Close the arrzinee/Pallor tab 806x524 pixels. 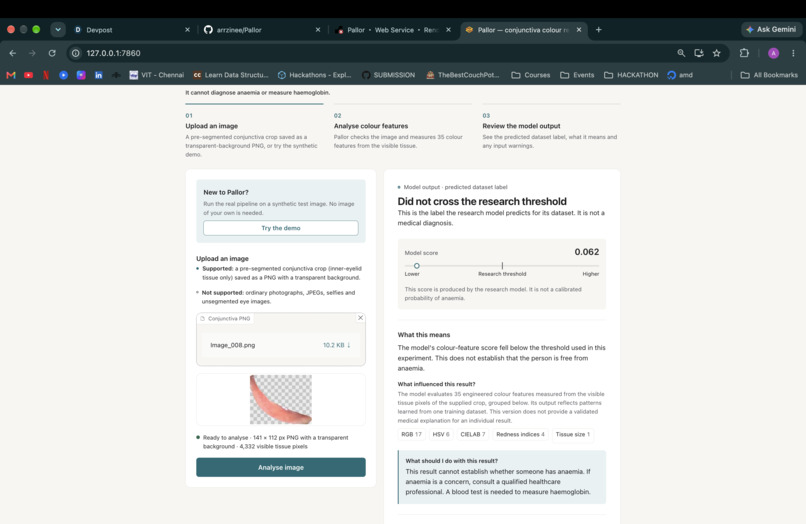(x=318, y=30)
